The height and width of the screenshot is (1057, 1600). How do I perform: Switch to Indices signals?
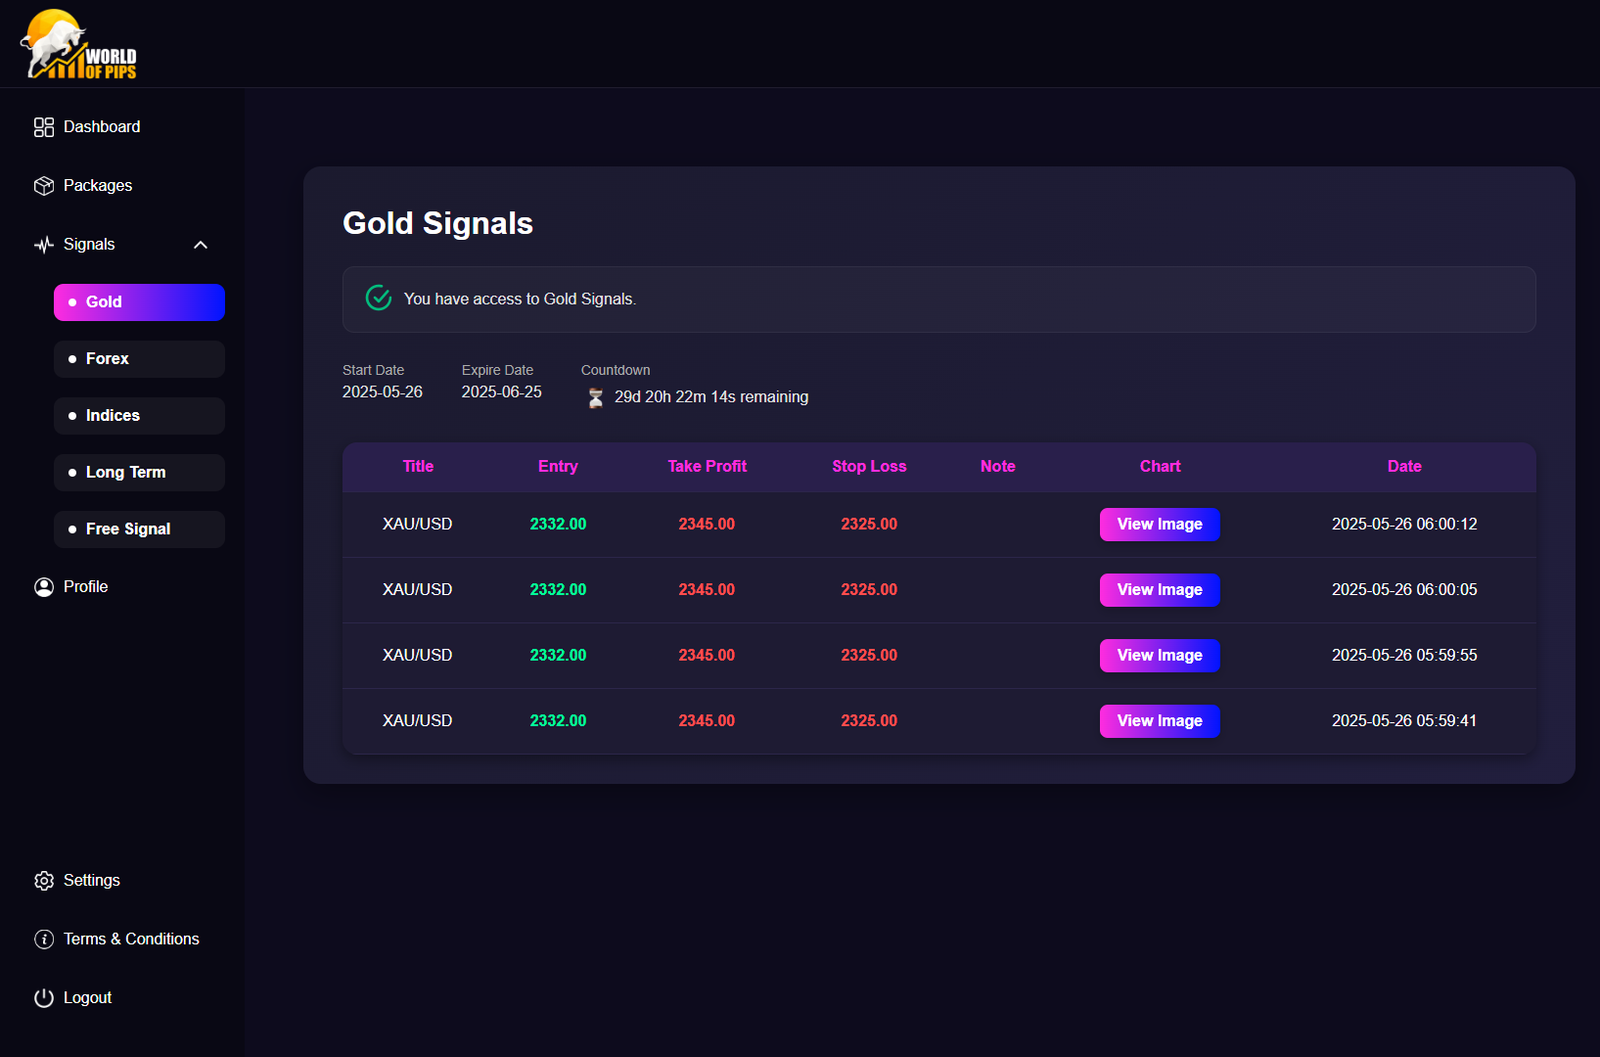tap(139, 416)
